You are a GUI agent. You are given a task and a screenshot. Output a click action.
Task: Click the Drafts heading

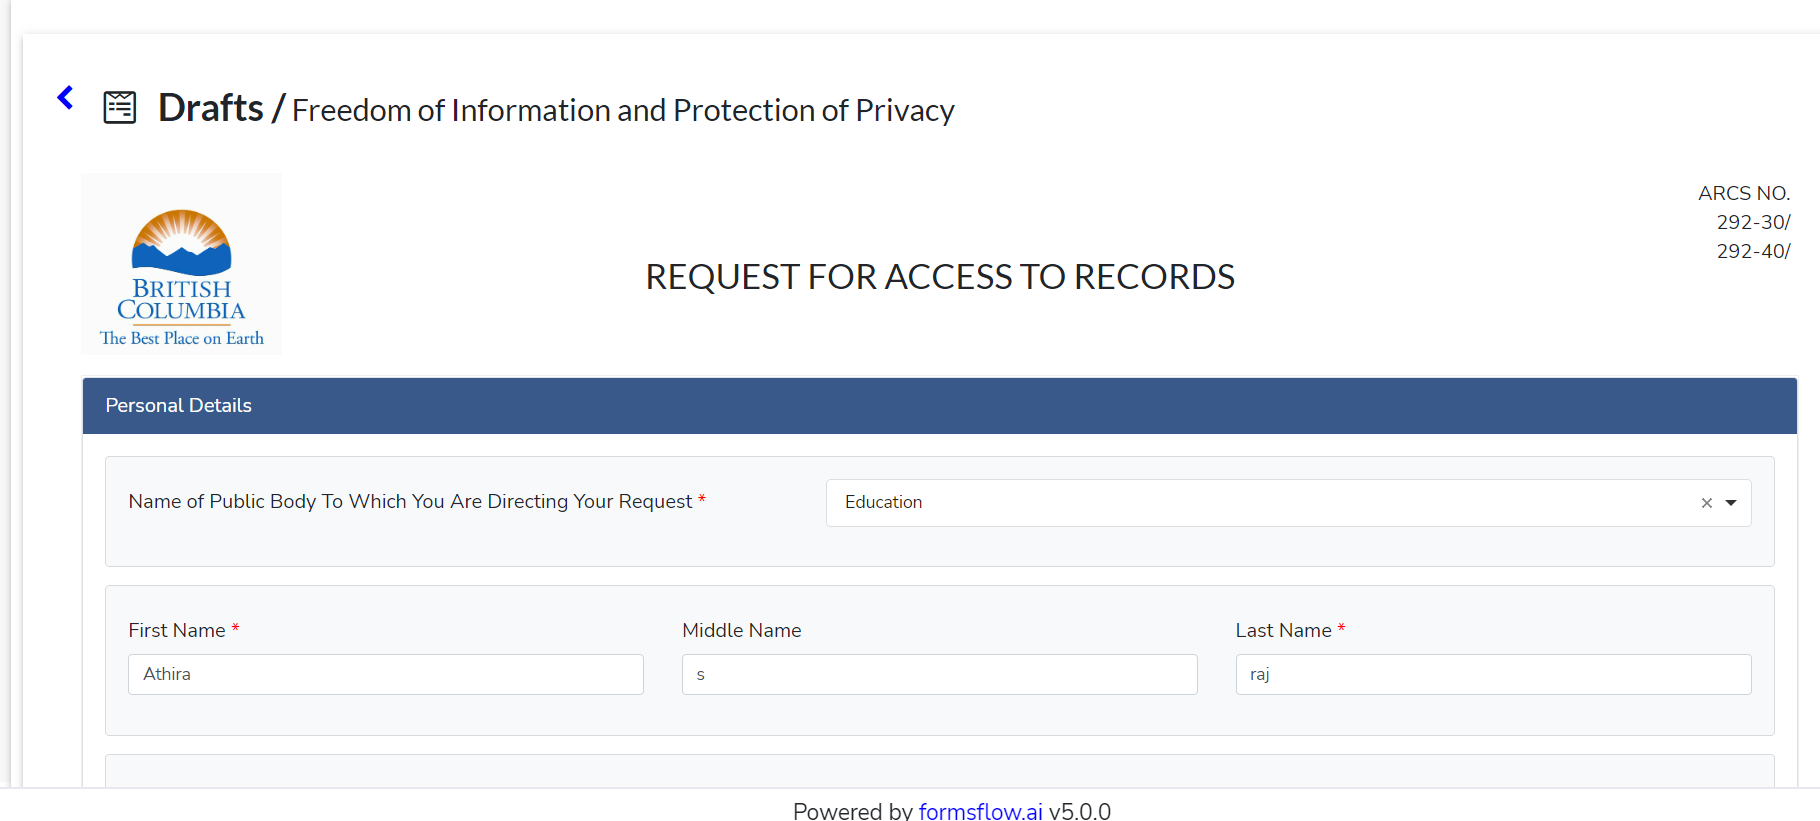211,108
